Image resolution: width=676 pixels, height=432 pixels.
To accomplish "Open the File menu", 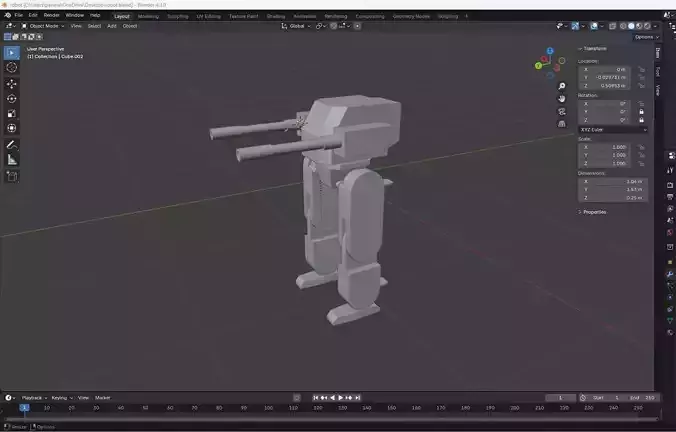I will [x=19, y=15].
